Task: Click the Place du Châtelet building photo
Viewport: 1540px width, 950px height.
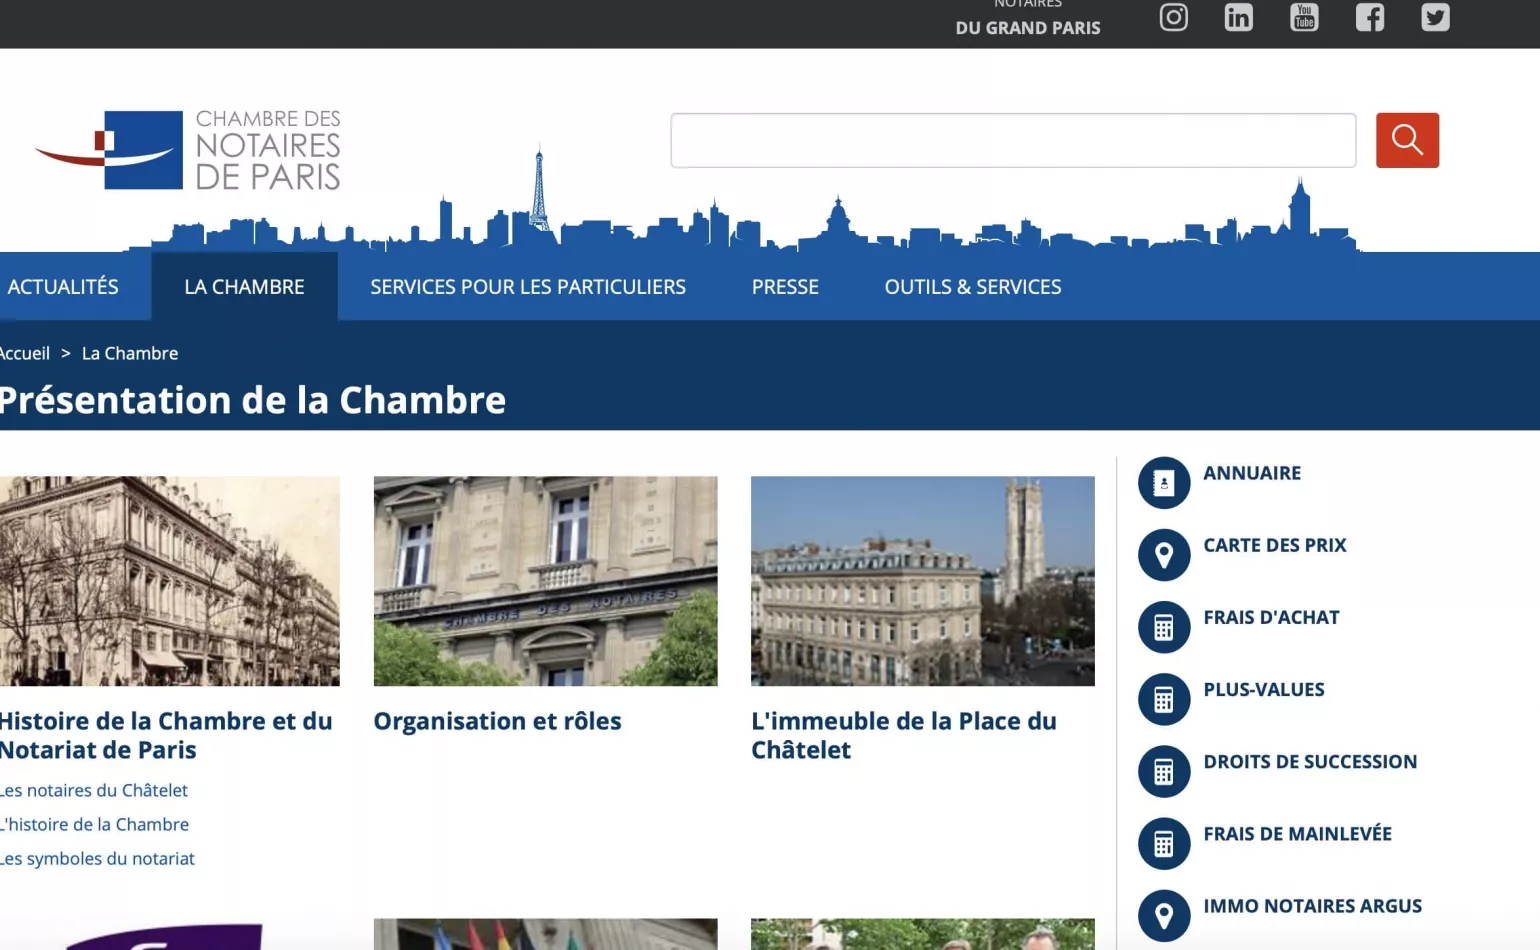Action: coord(922,580)
